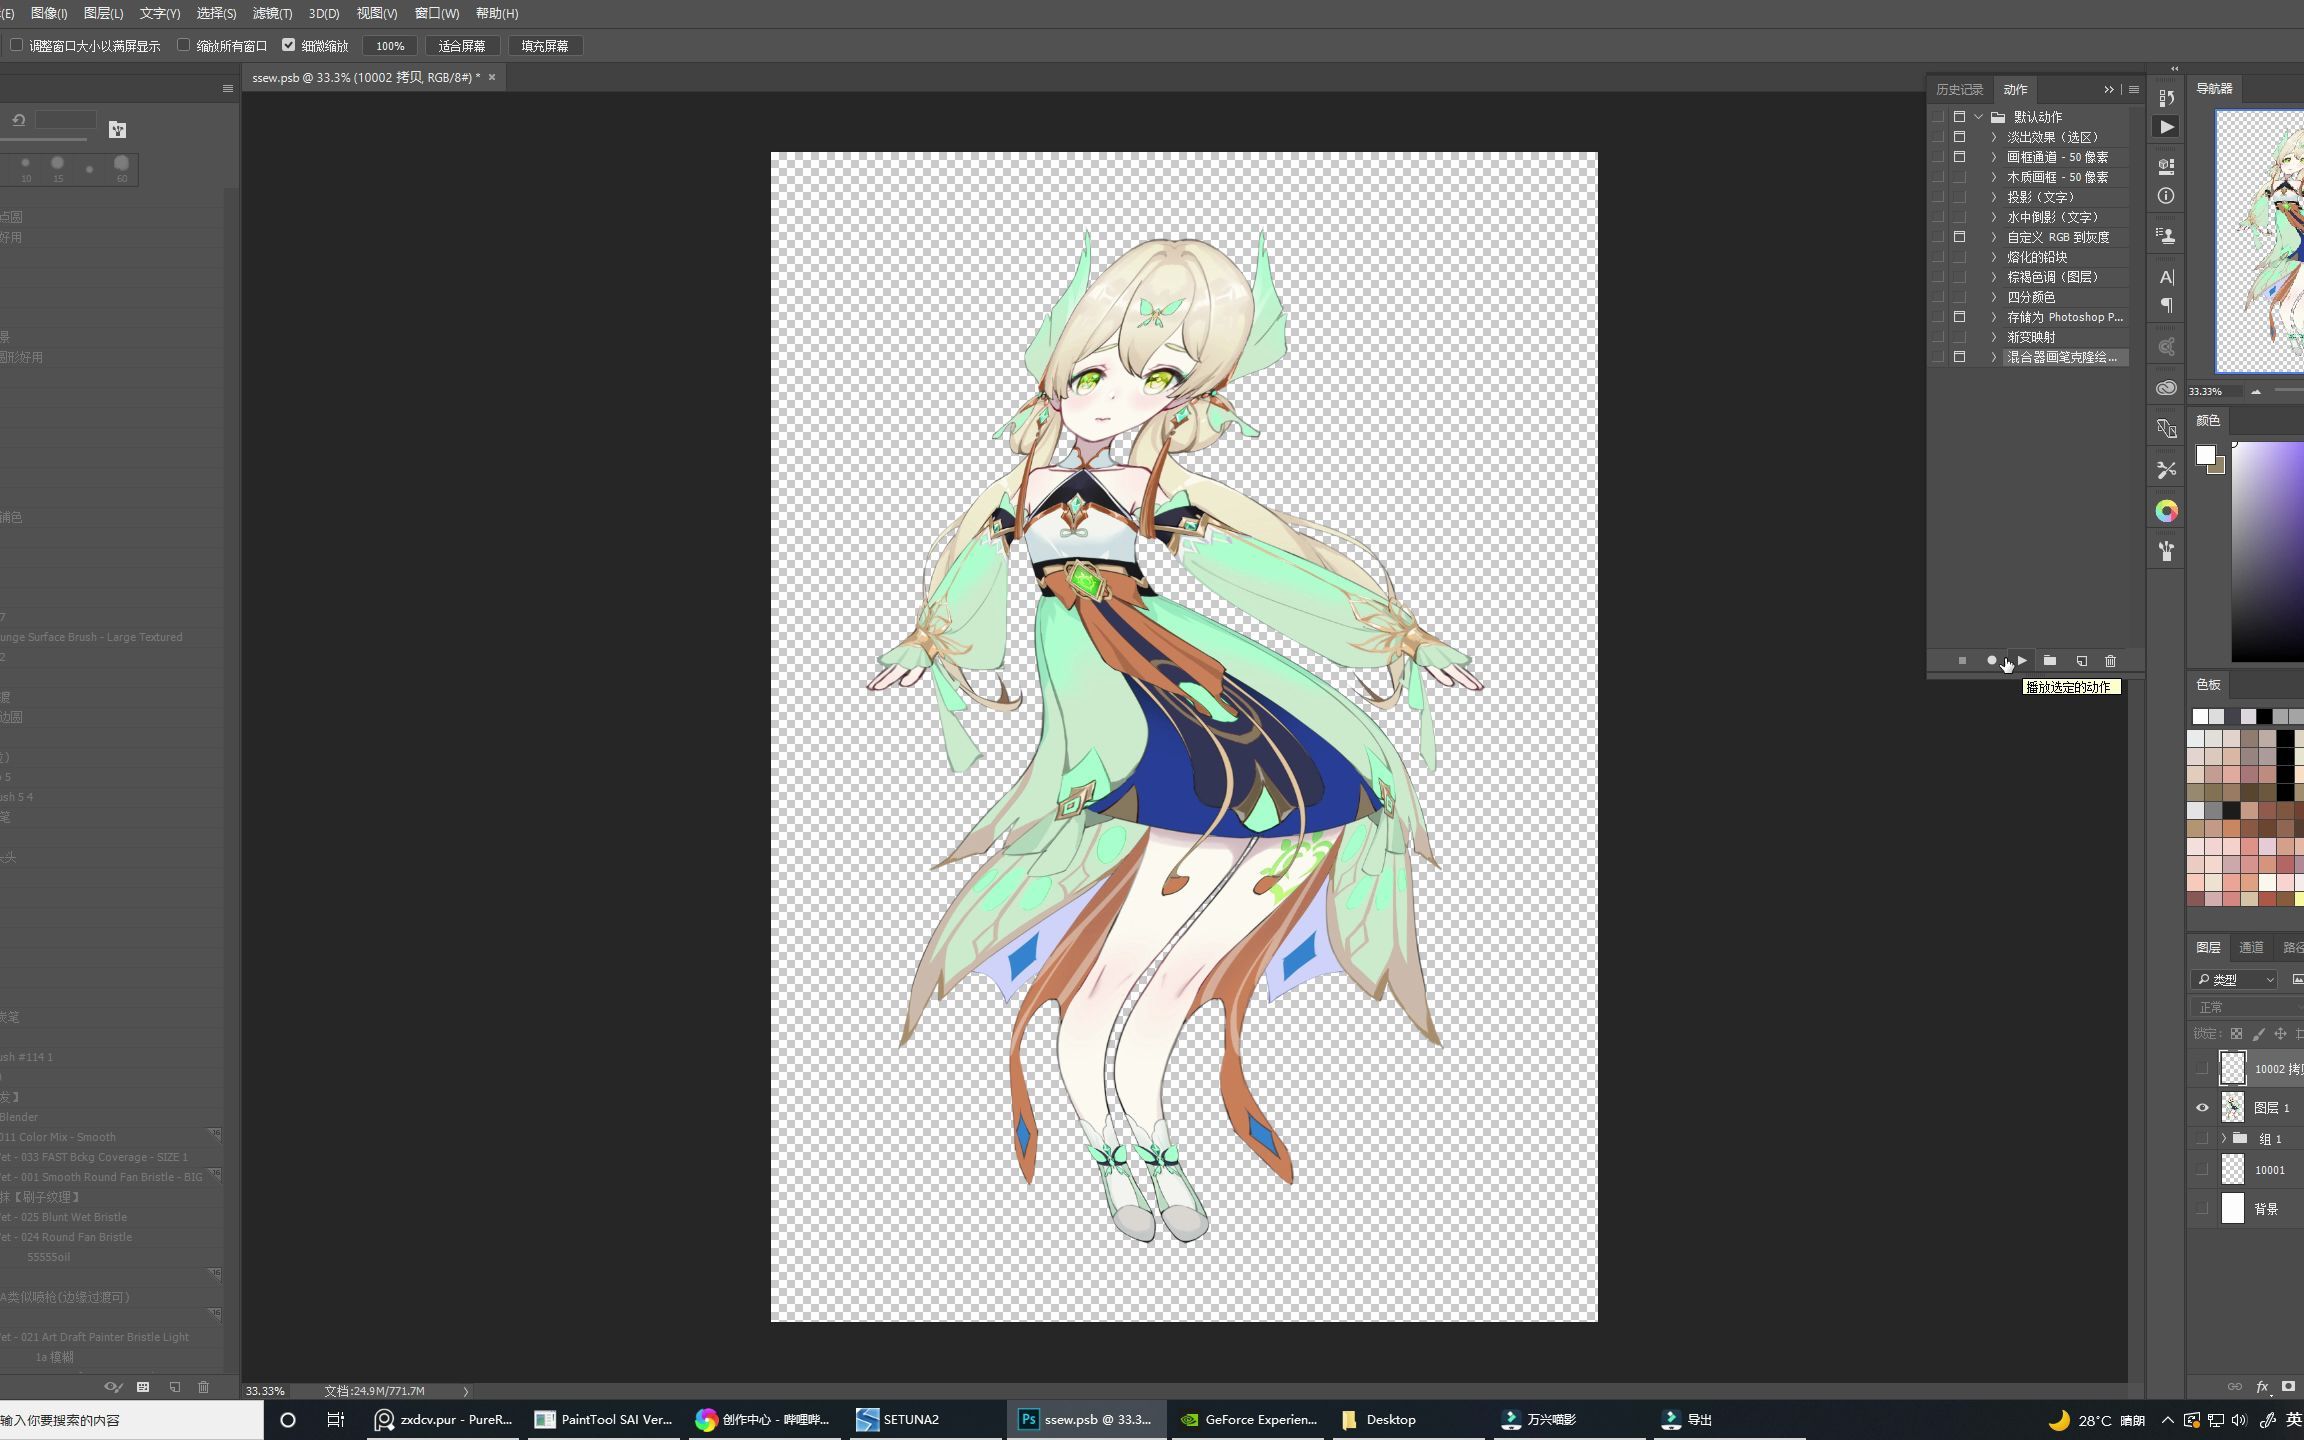Open PaintTool SAI in the taskbar

[x=604, y=1419]
